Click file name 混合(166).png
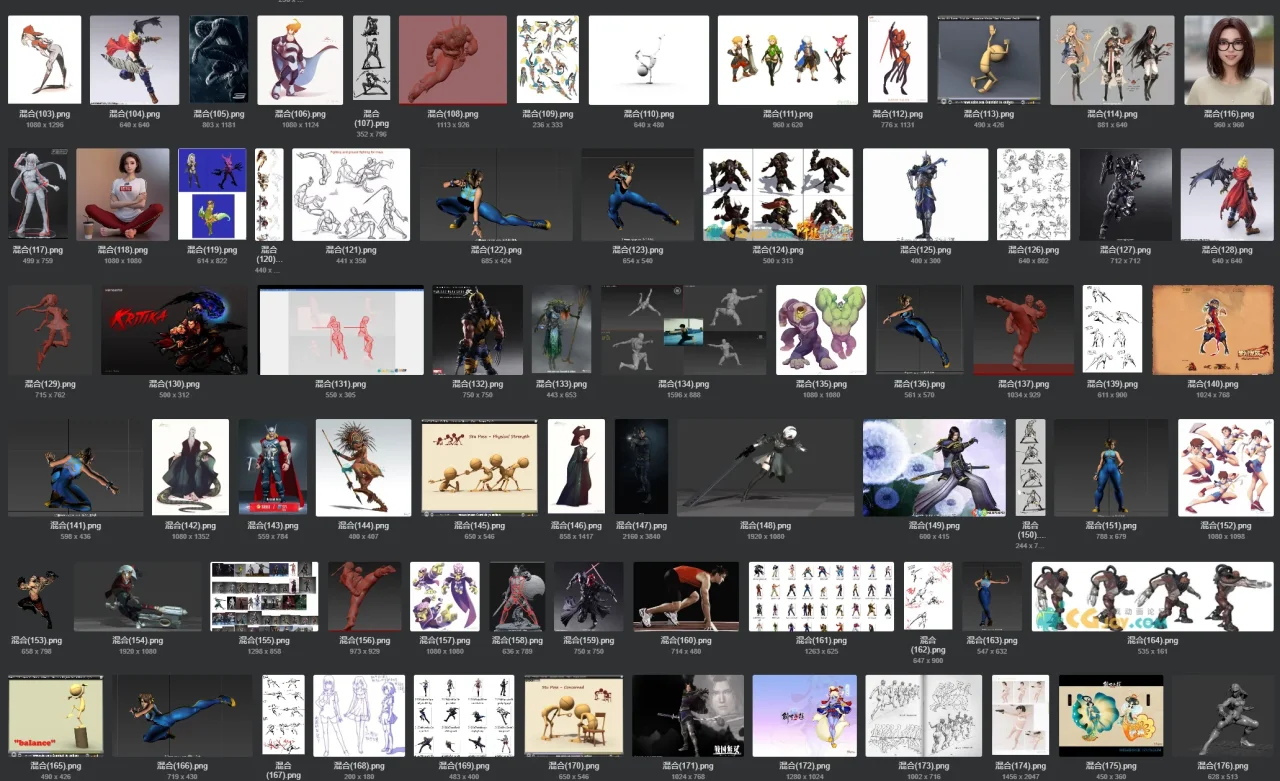1280x781 pixels. (x=182, y=766)
